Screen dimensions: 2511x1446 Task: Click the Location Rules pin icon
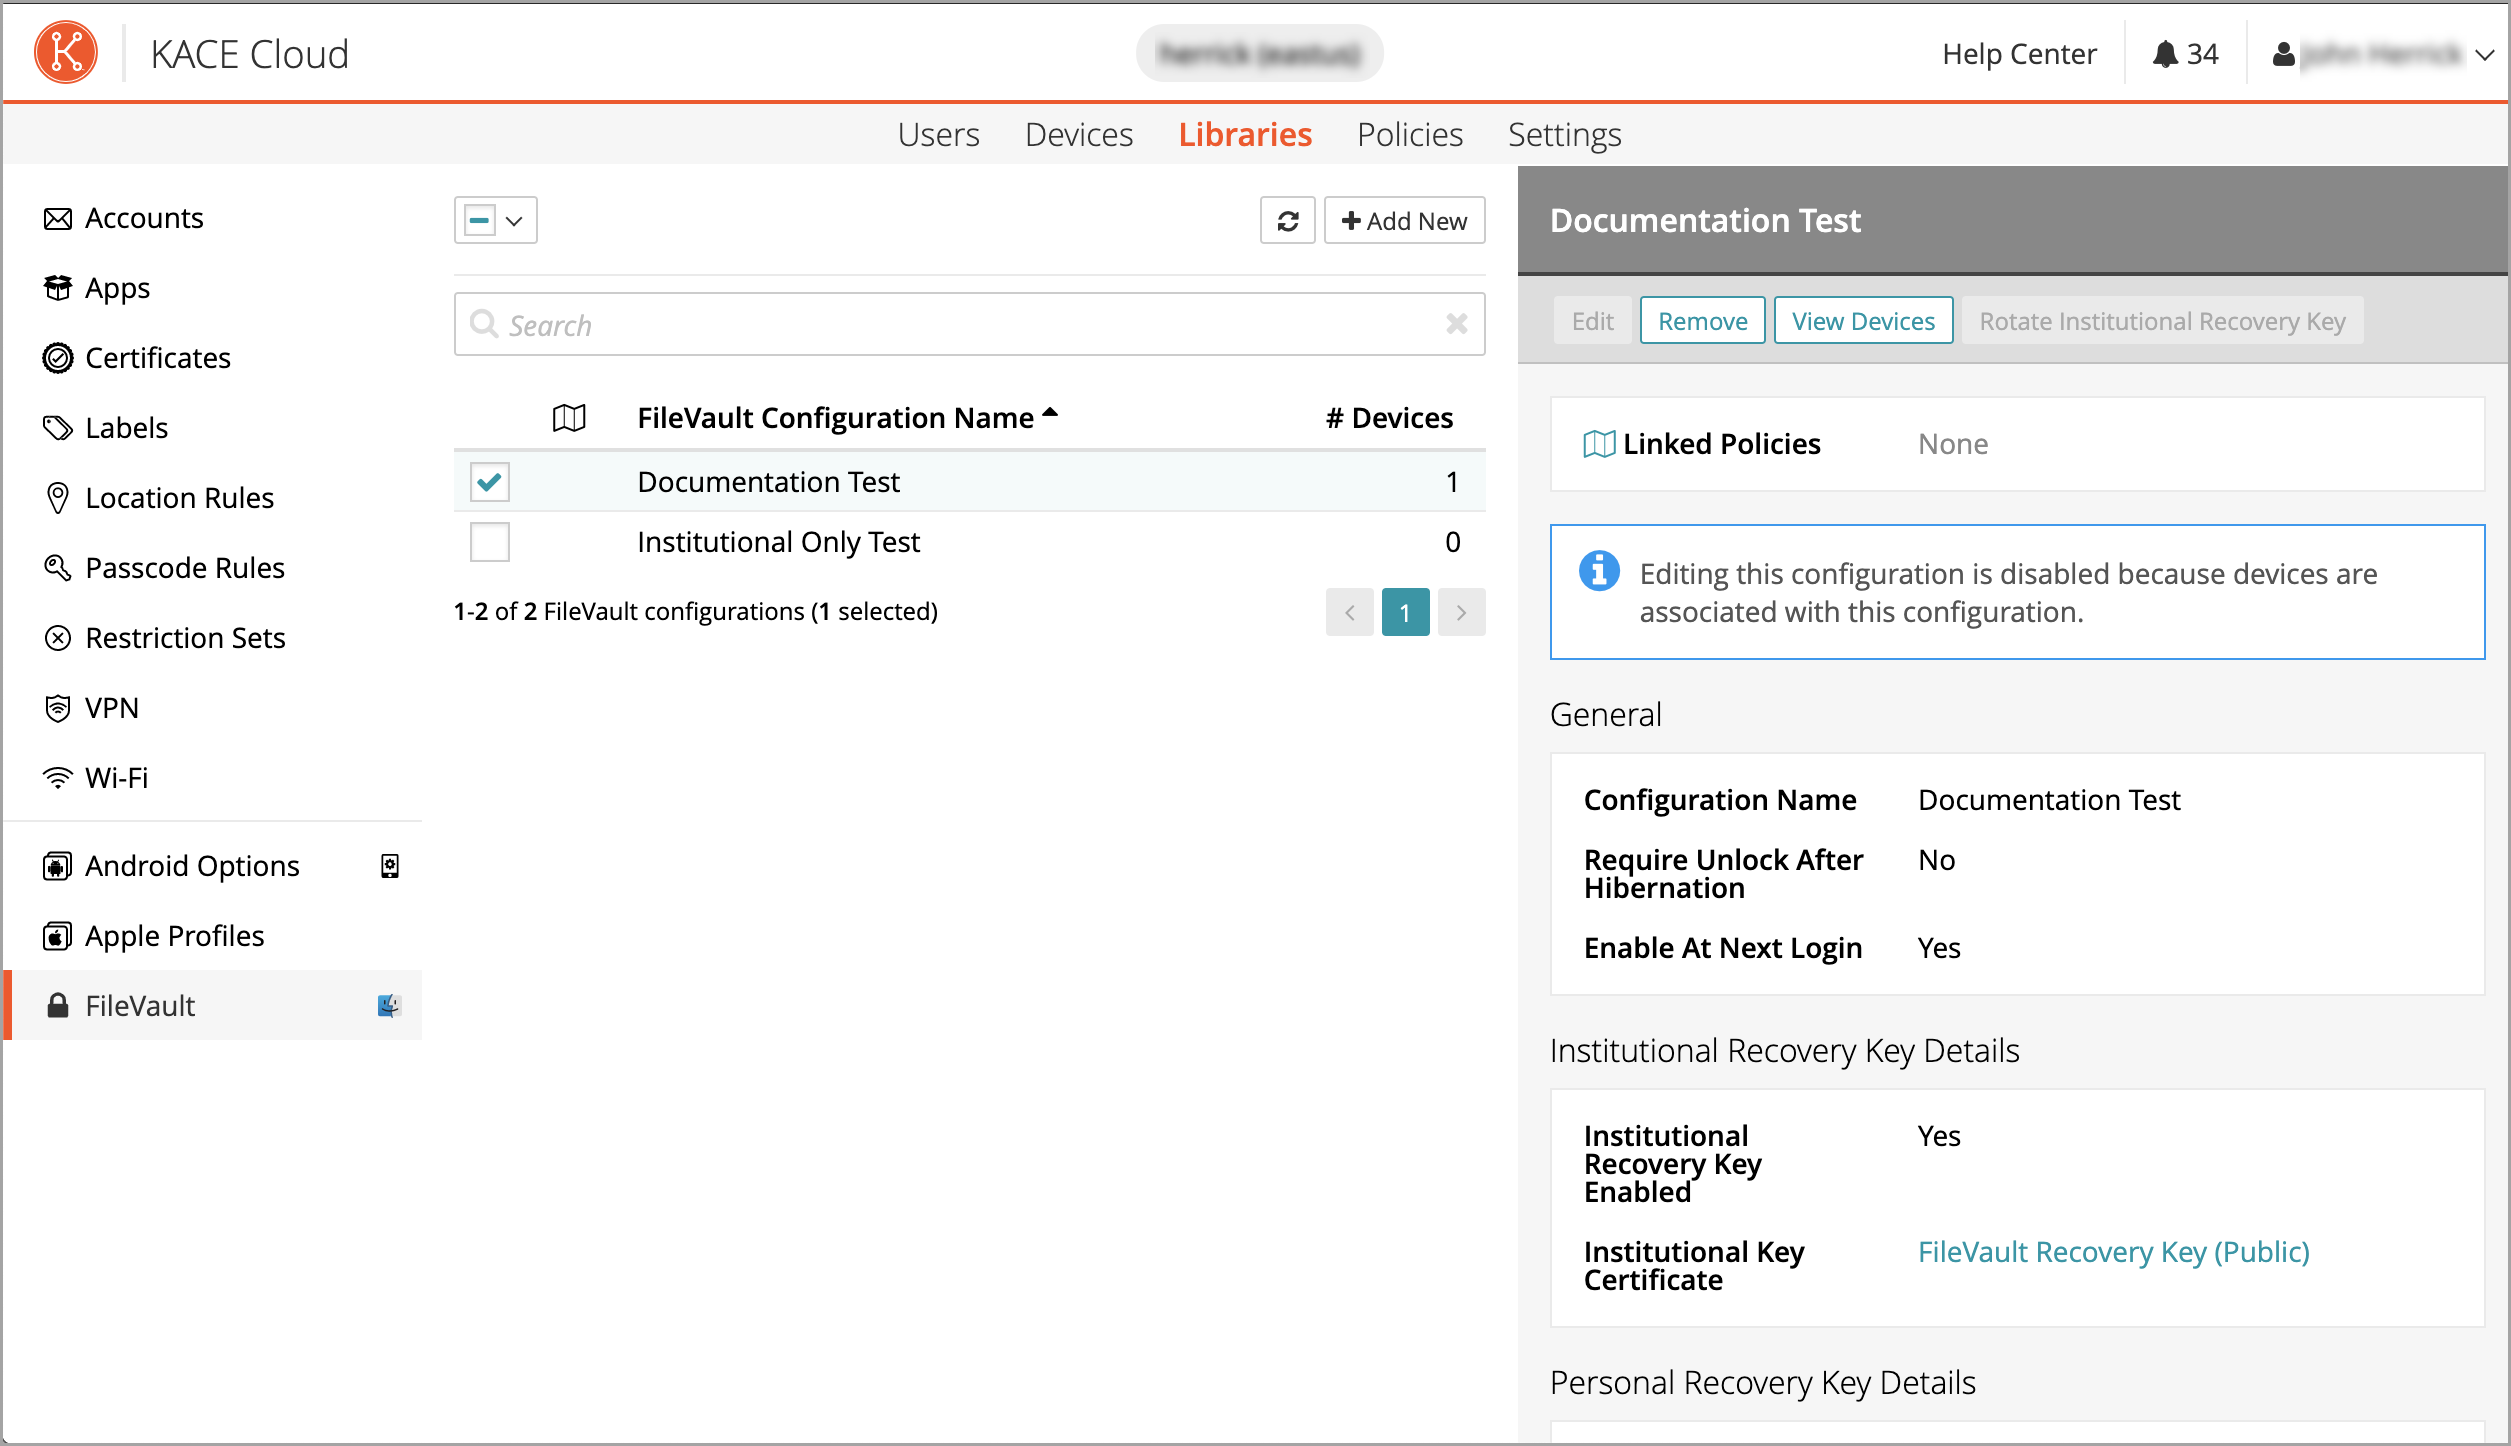tap(58, 498)
